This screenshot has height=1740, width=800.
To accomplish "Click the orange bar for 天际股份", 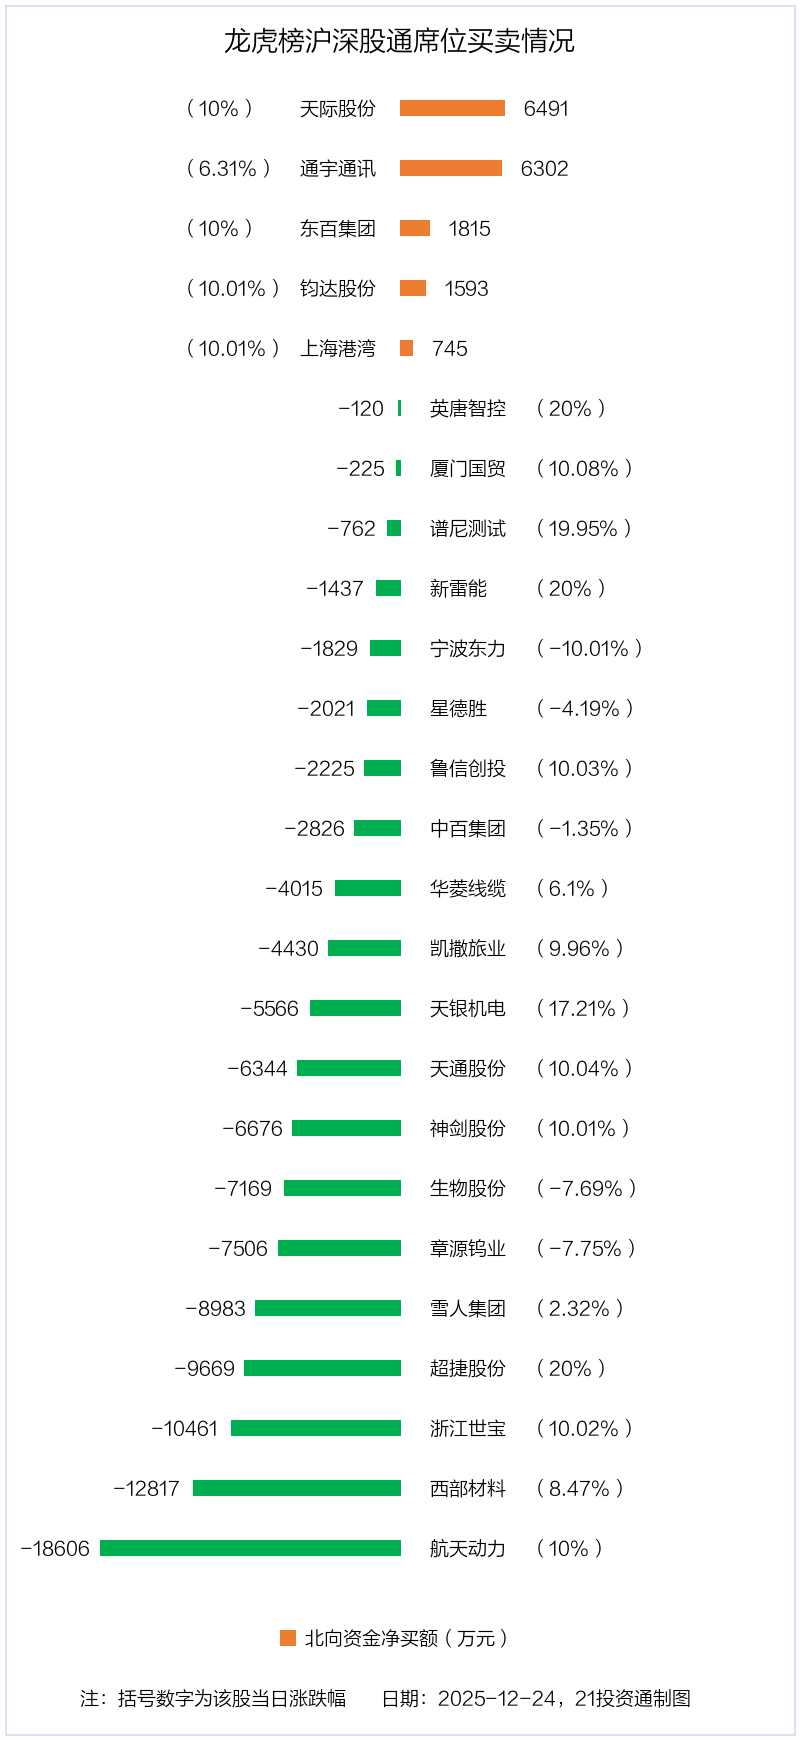I will click(x=452, y=108).
